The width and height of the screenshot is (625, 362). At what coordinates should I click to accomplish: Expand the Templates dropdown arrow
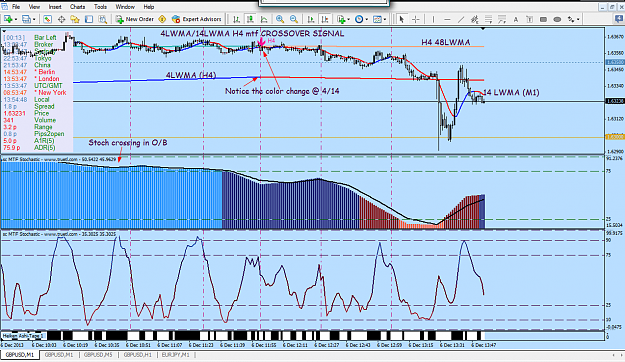385,19
